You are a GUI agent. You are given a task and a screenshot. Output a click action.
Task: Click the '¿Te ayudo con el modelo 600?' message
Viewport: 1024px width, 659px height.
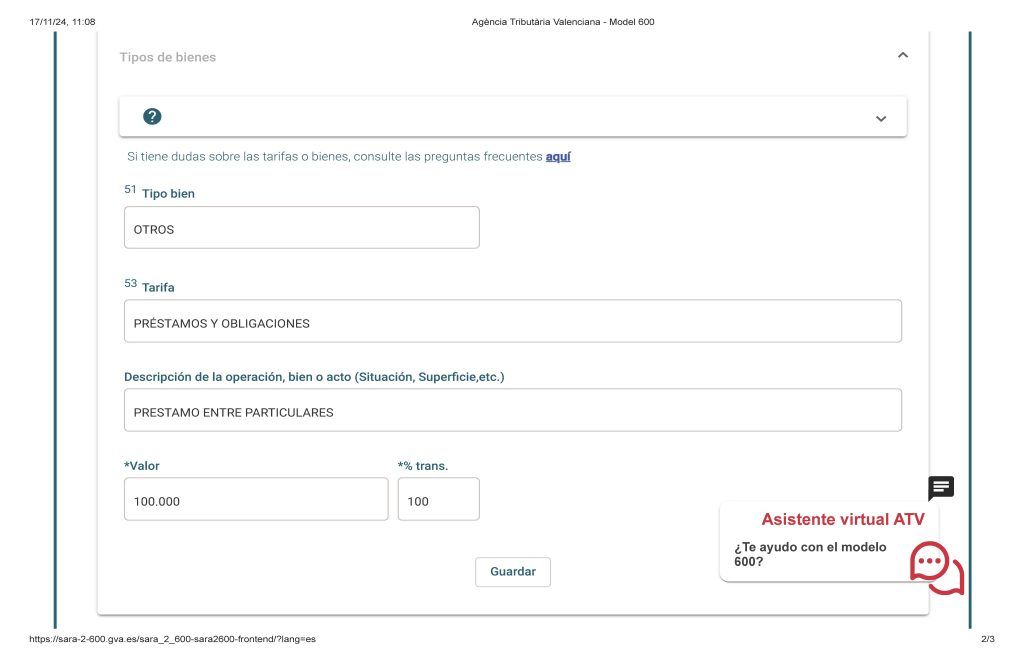point(810,554)
